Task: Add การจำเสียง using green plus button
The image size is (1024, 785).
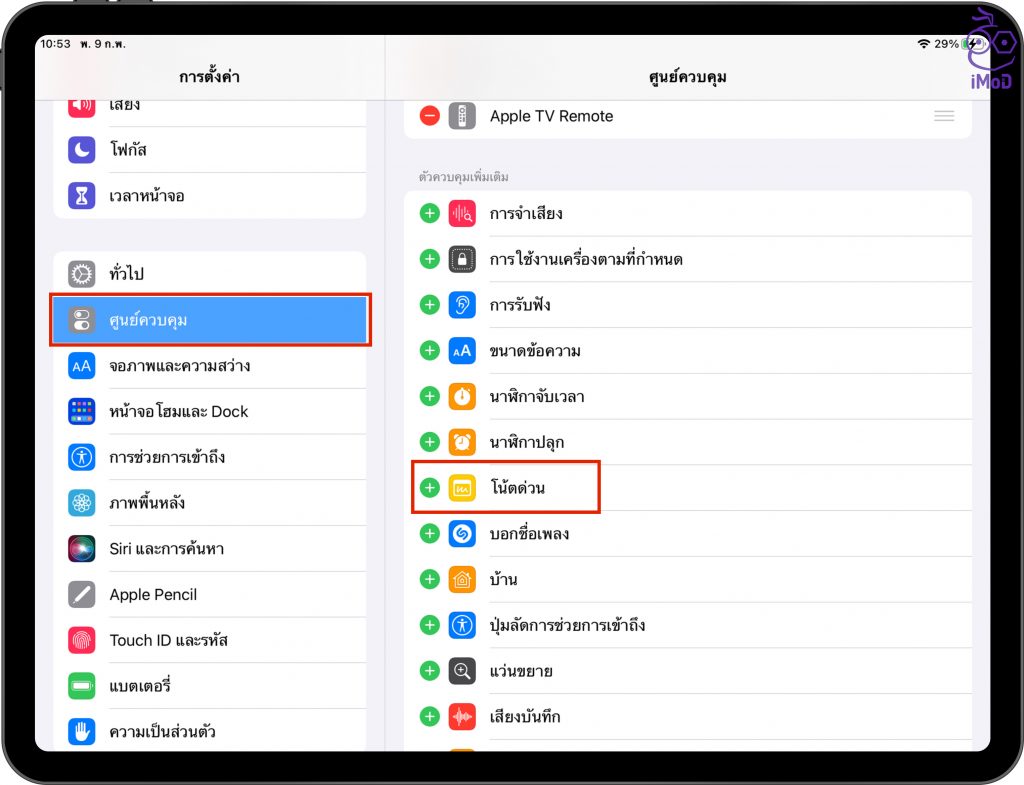Action: [430, 213]
